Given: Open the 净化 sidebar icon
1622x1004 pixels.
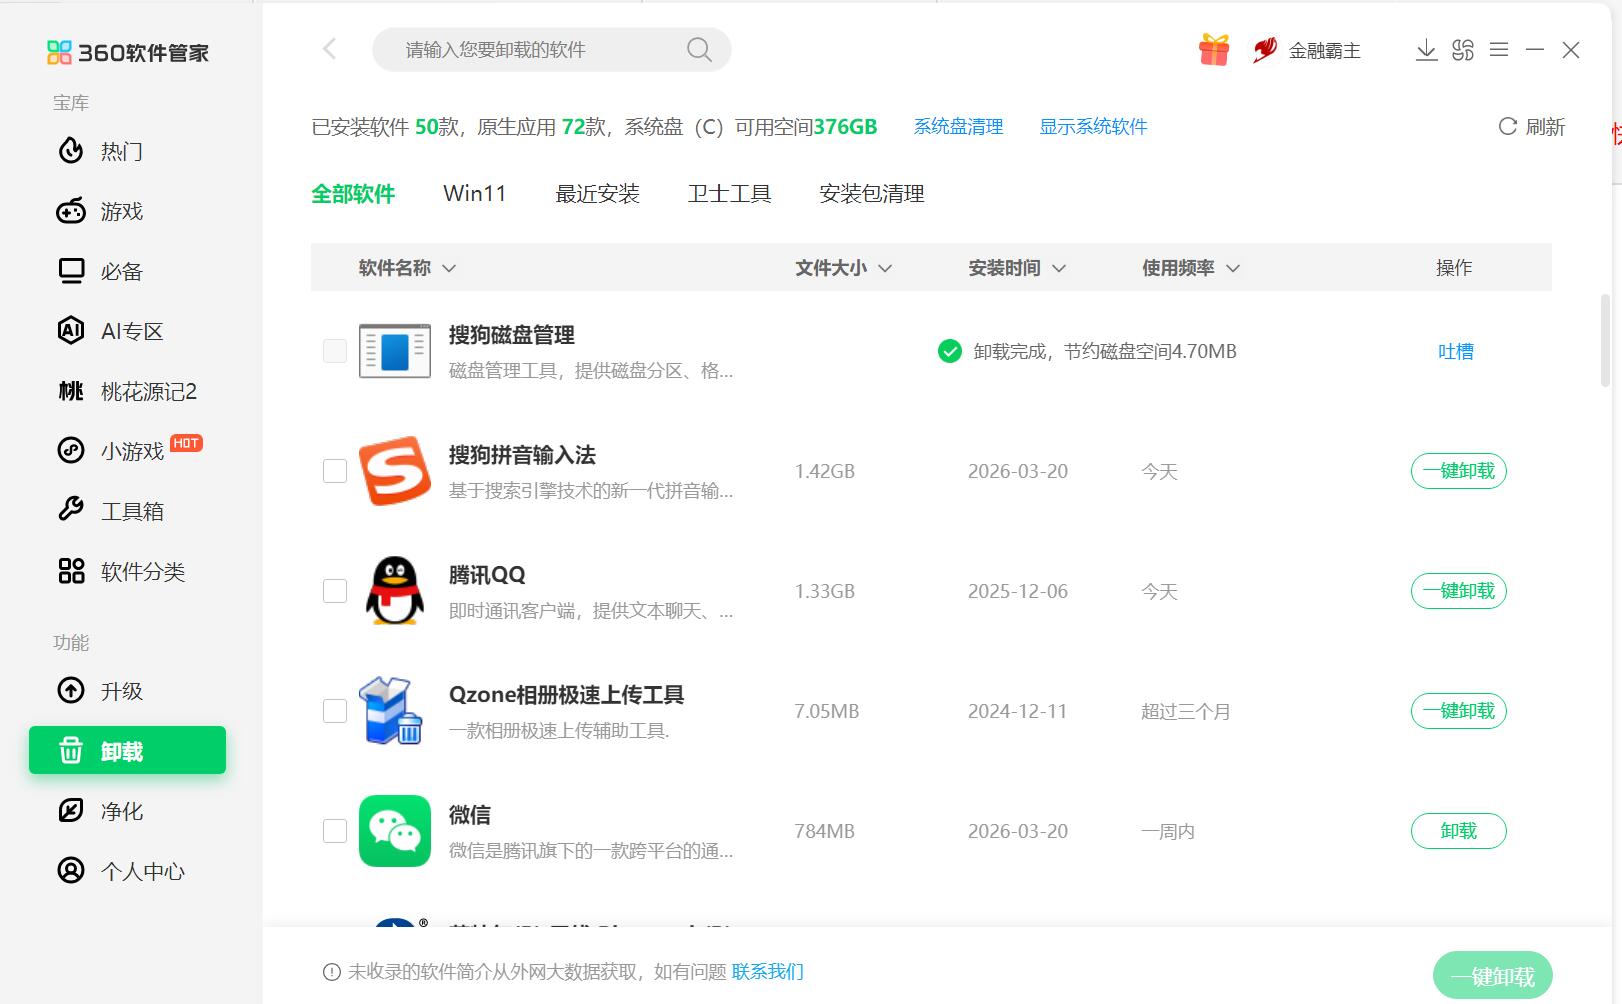Looking at the screenshot, I should point(71,811).
